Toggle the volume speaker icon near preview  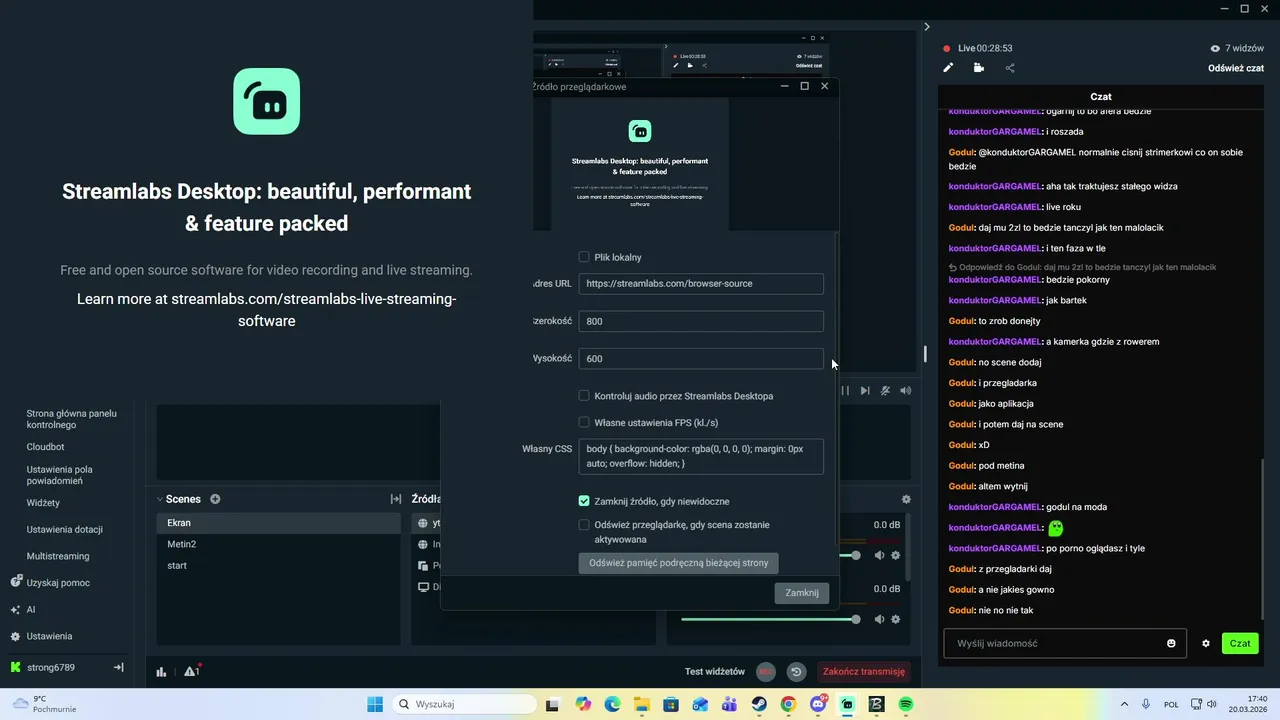tap(906, 391)
